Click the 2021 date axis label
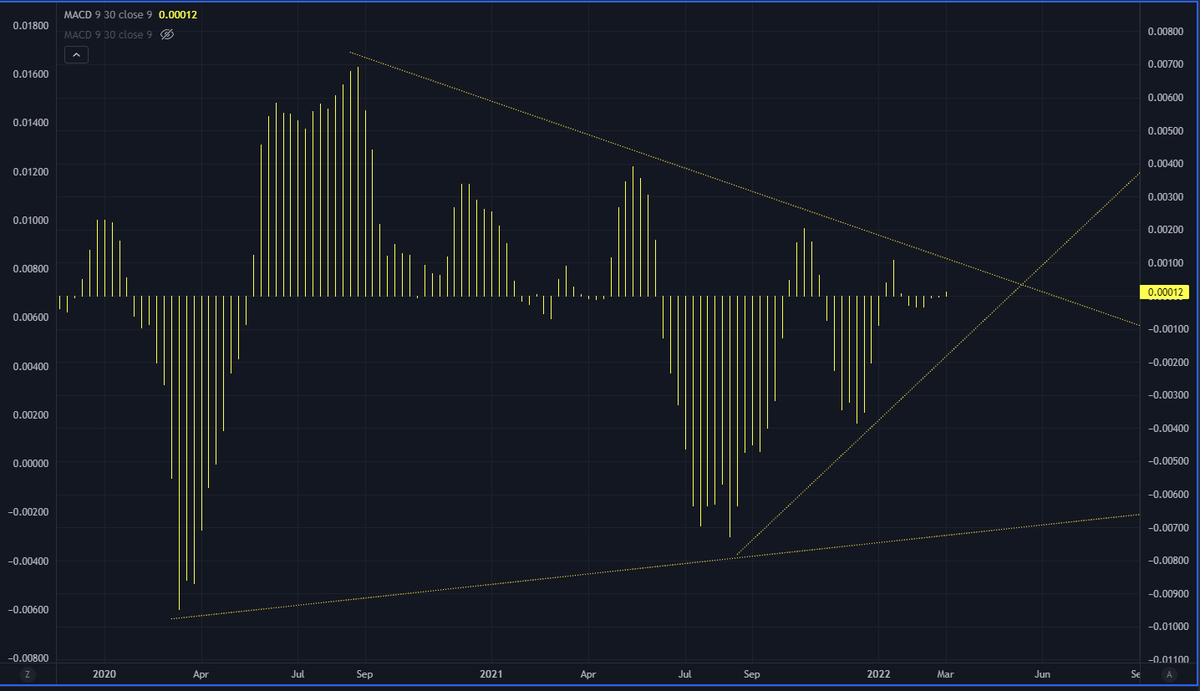Viewport: 1200px width, 691px height. coord(491,674)
